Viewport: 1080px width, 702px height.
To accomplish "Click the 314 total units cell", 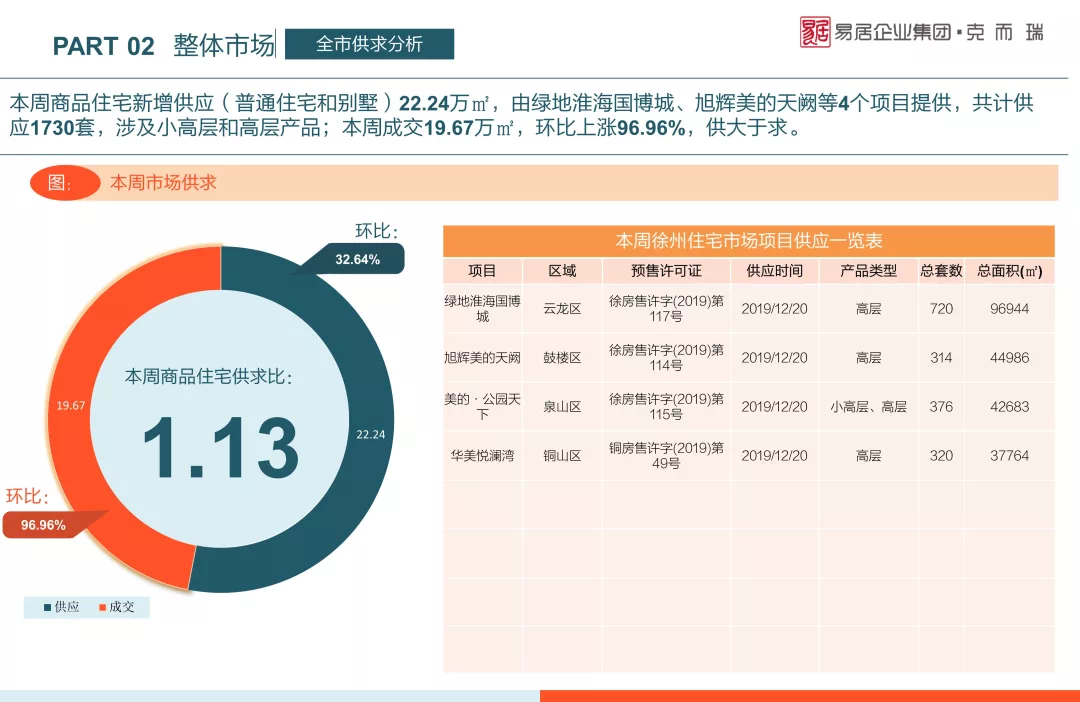I will pos(941,358).
